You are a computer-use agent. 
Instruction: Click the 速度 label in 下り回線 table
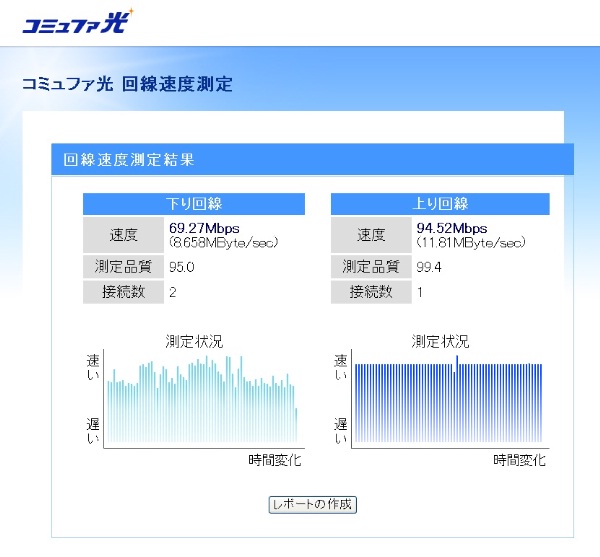pos(123,235)
